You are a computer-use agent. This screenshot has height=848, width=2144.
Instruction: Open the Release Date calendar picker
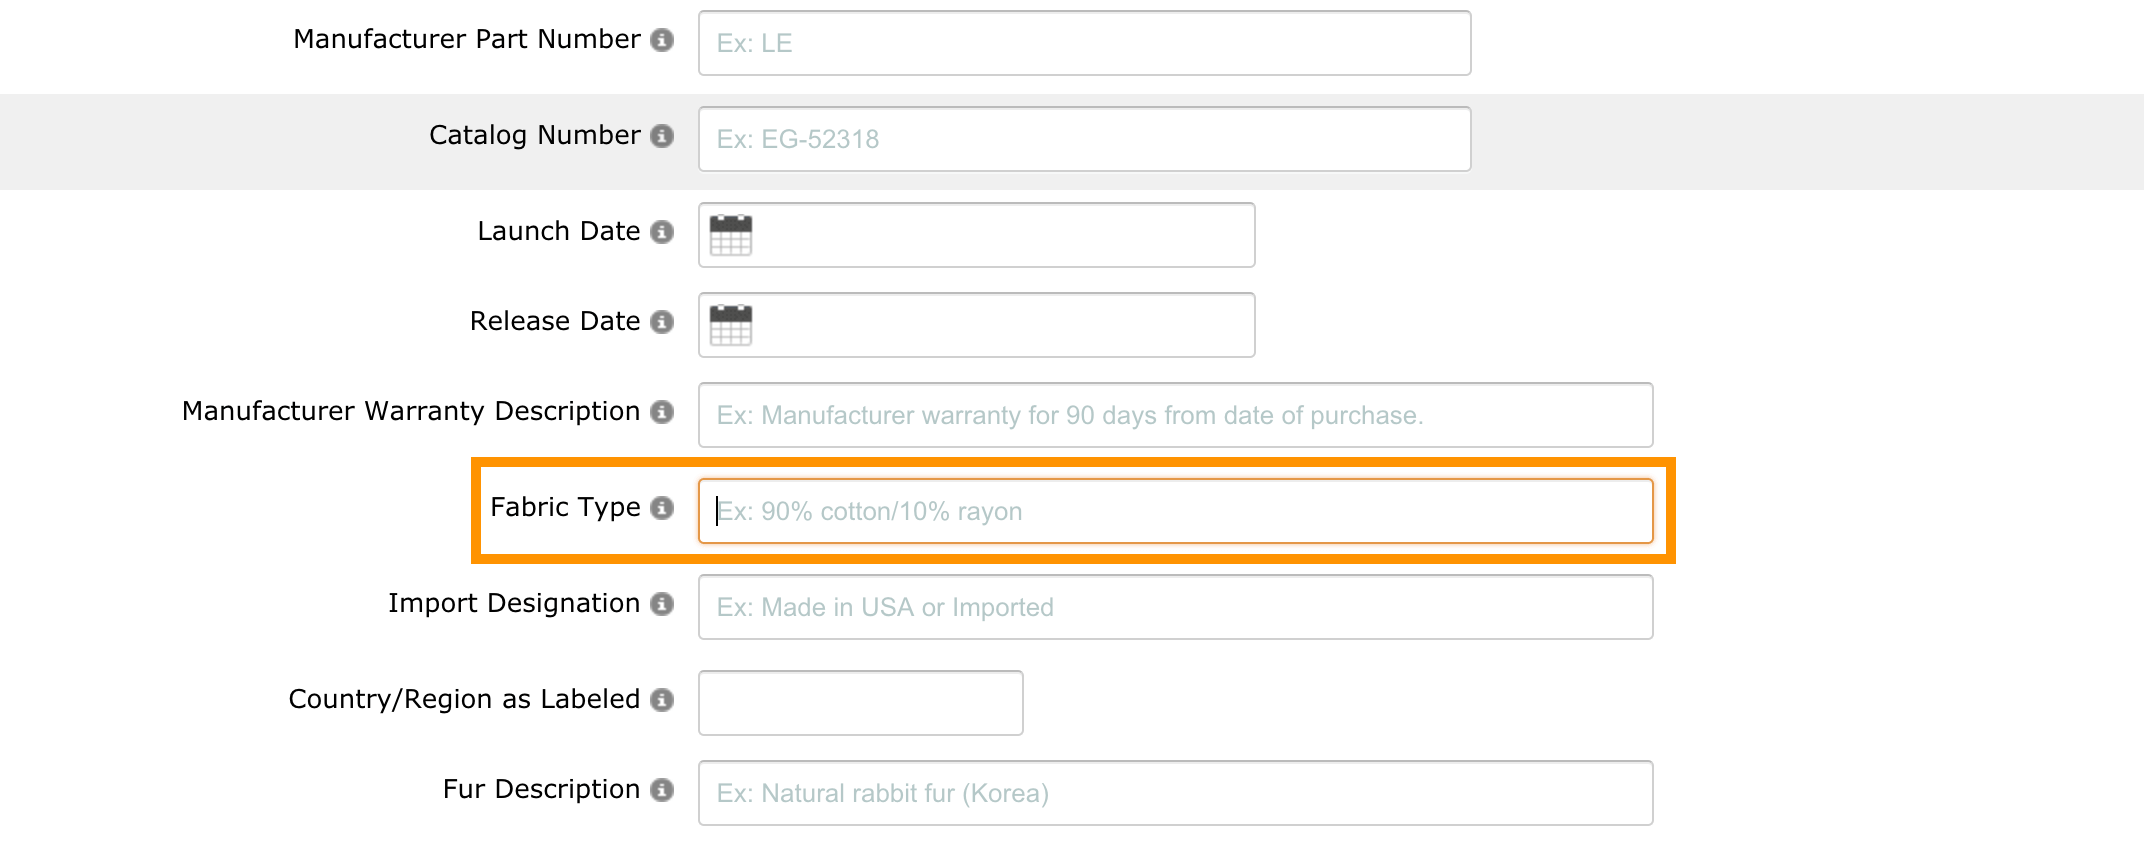pos(731,325)
